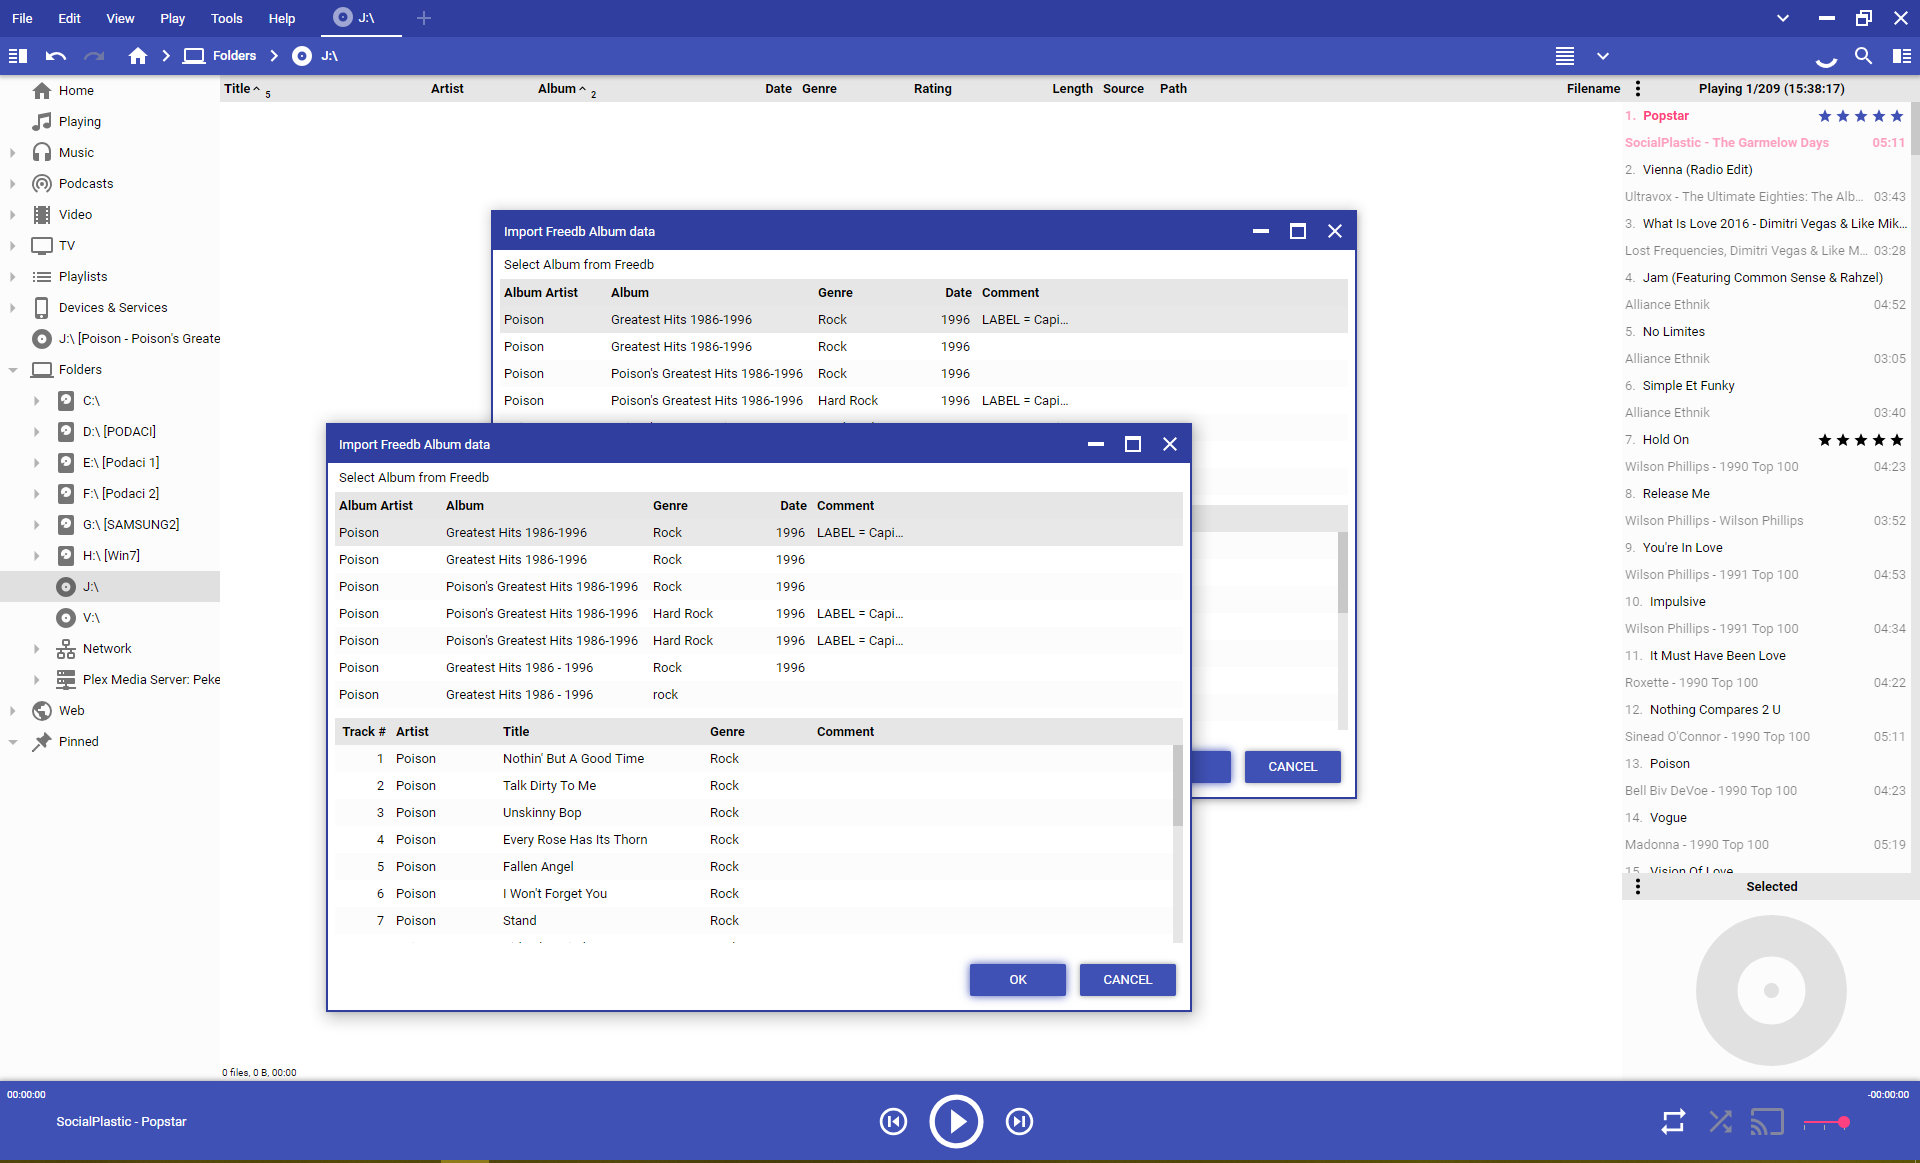This screenshot has height=1163, width=1920.
Task: Adjust the volume slider knob
Action: pos(1843,1122)
